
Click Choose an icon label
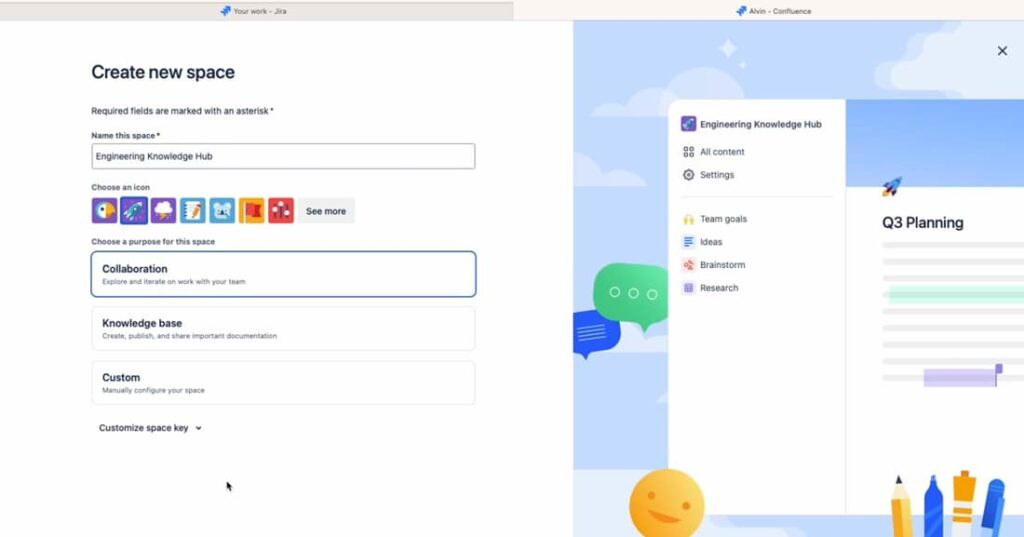pos(120,187)
